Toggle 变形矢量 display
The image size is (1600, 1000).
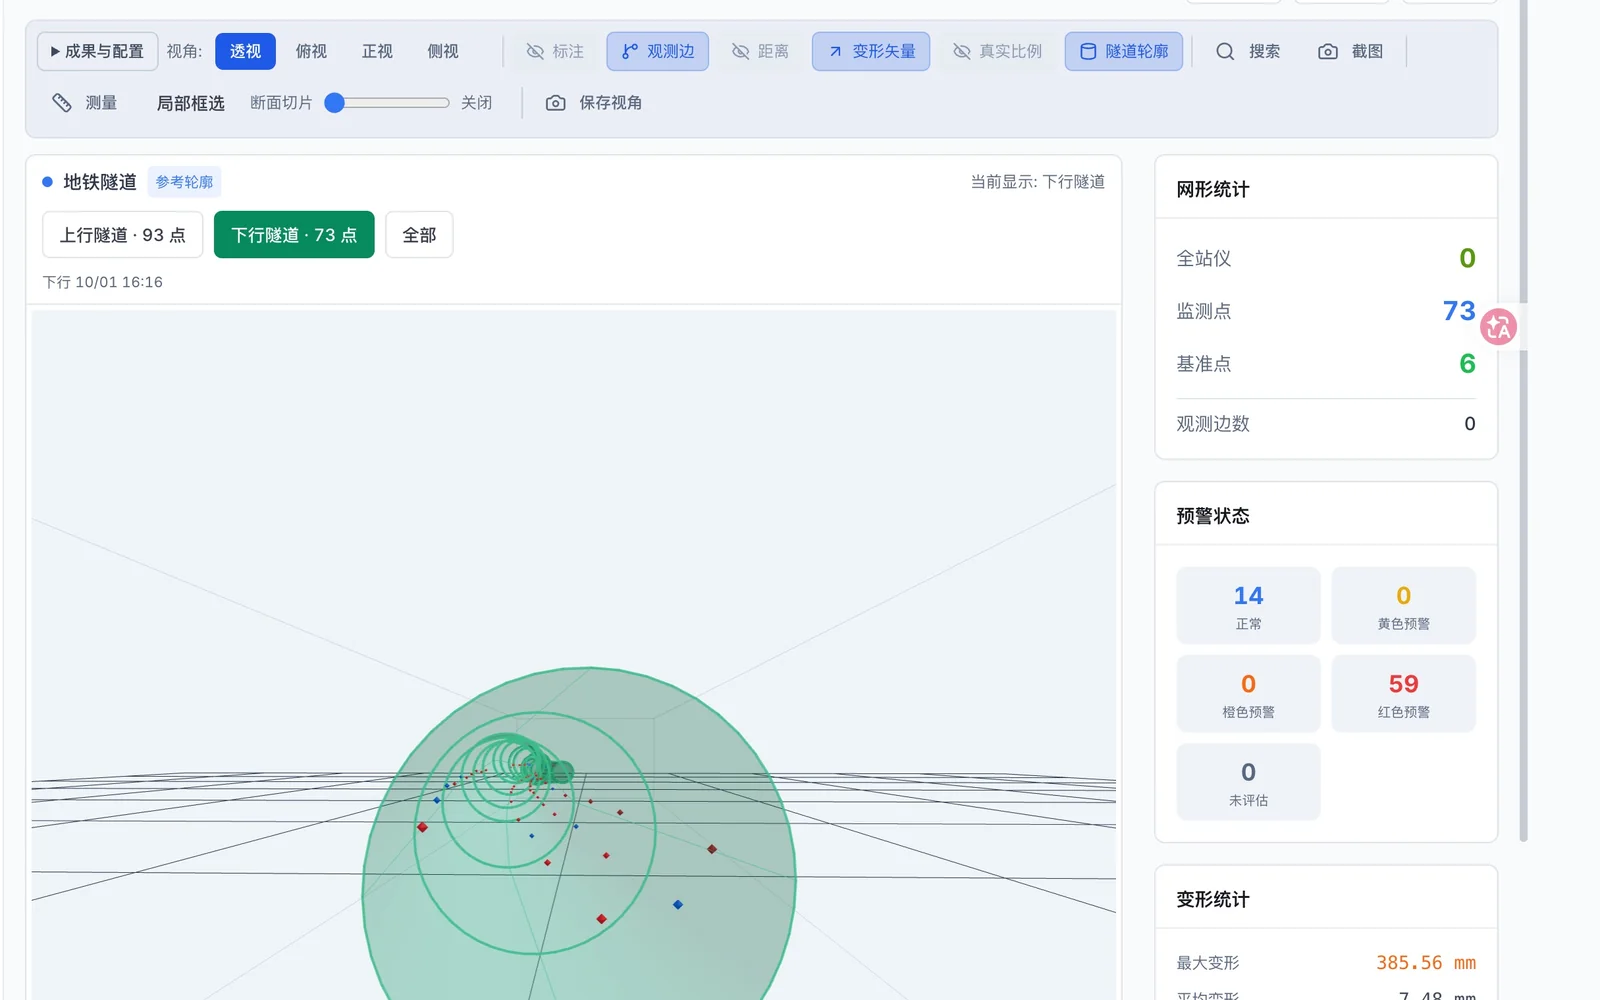coord(871,51)
